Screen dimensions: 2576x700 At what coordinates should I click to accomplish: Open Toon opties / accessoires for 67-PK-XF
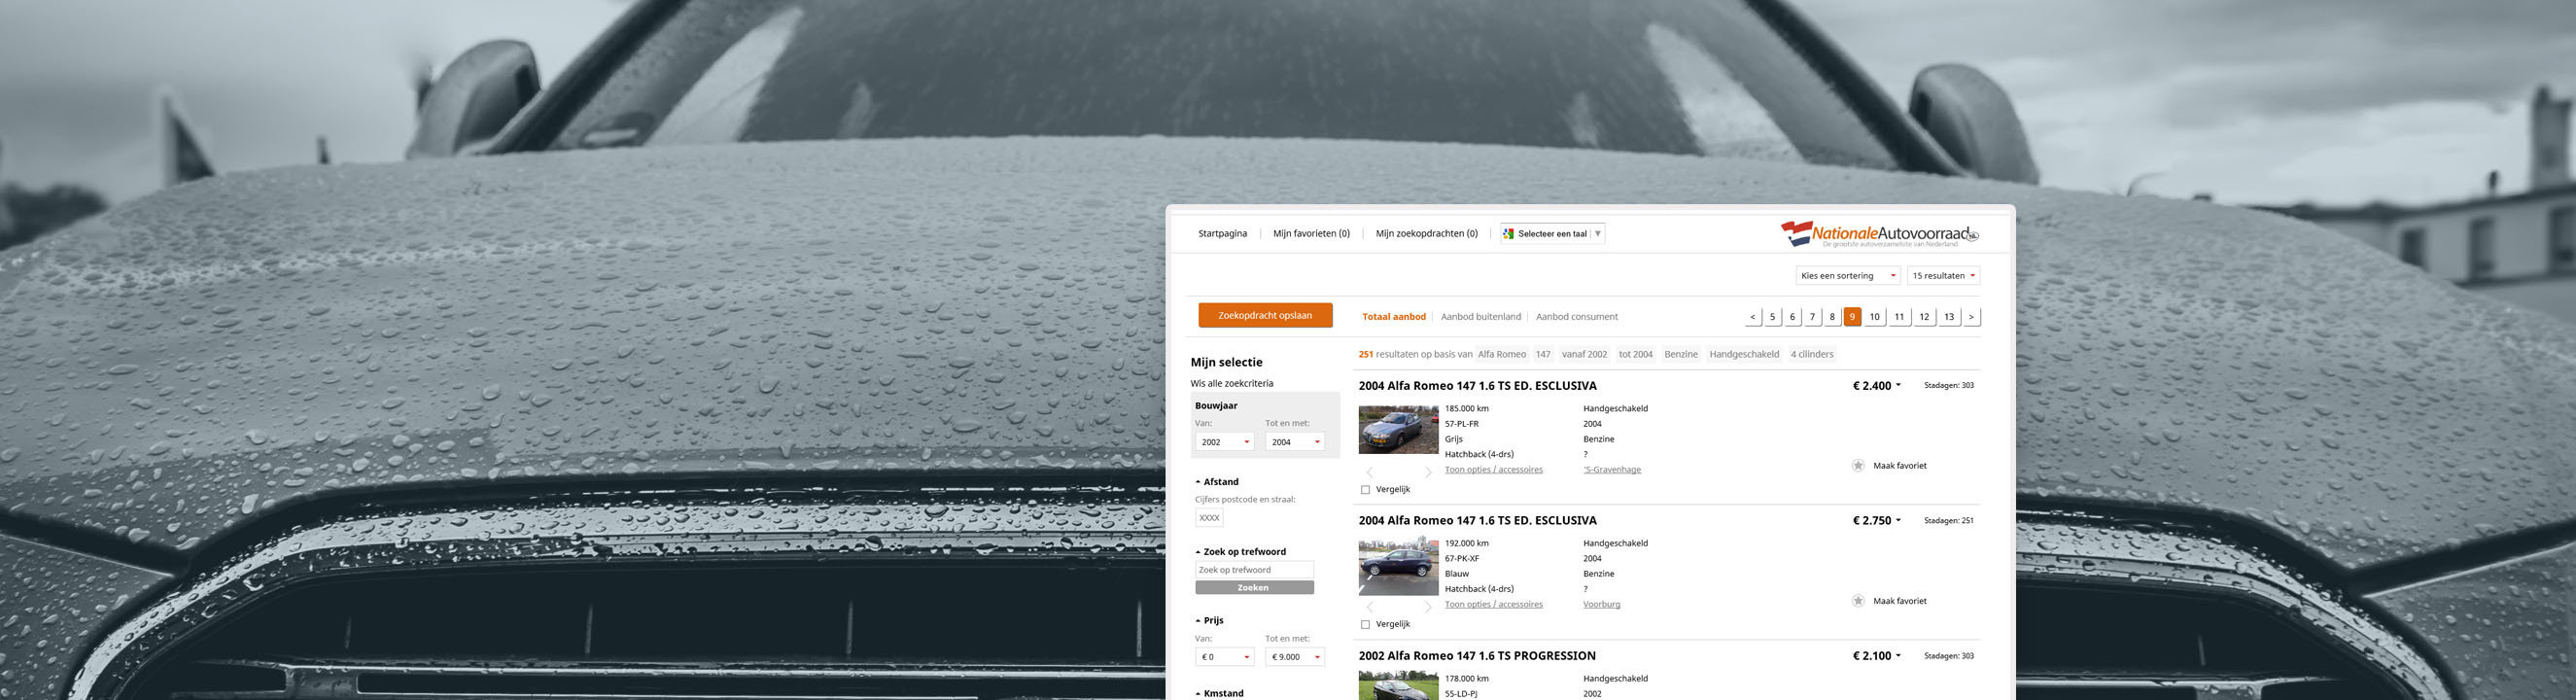(1493, 605)
